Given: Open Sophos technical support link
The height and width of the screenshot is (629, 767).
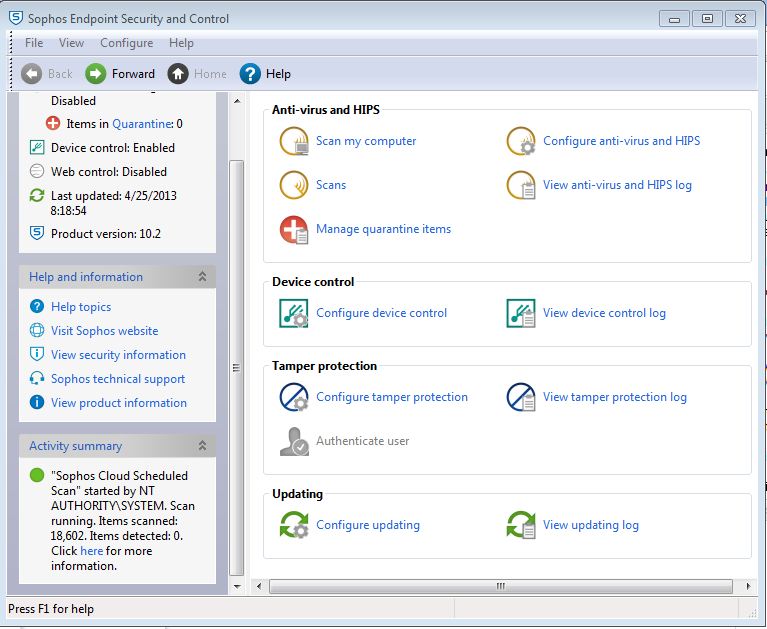Looking at the screenshot, I should [x=118, y=379].
